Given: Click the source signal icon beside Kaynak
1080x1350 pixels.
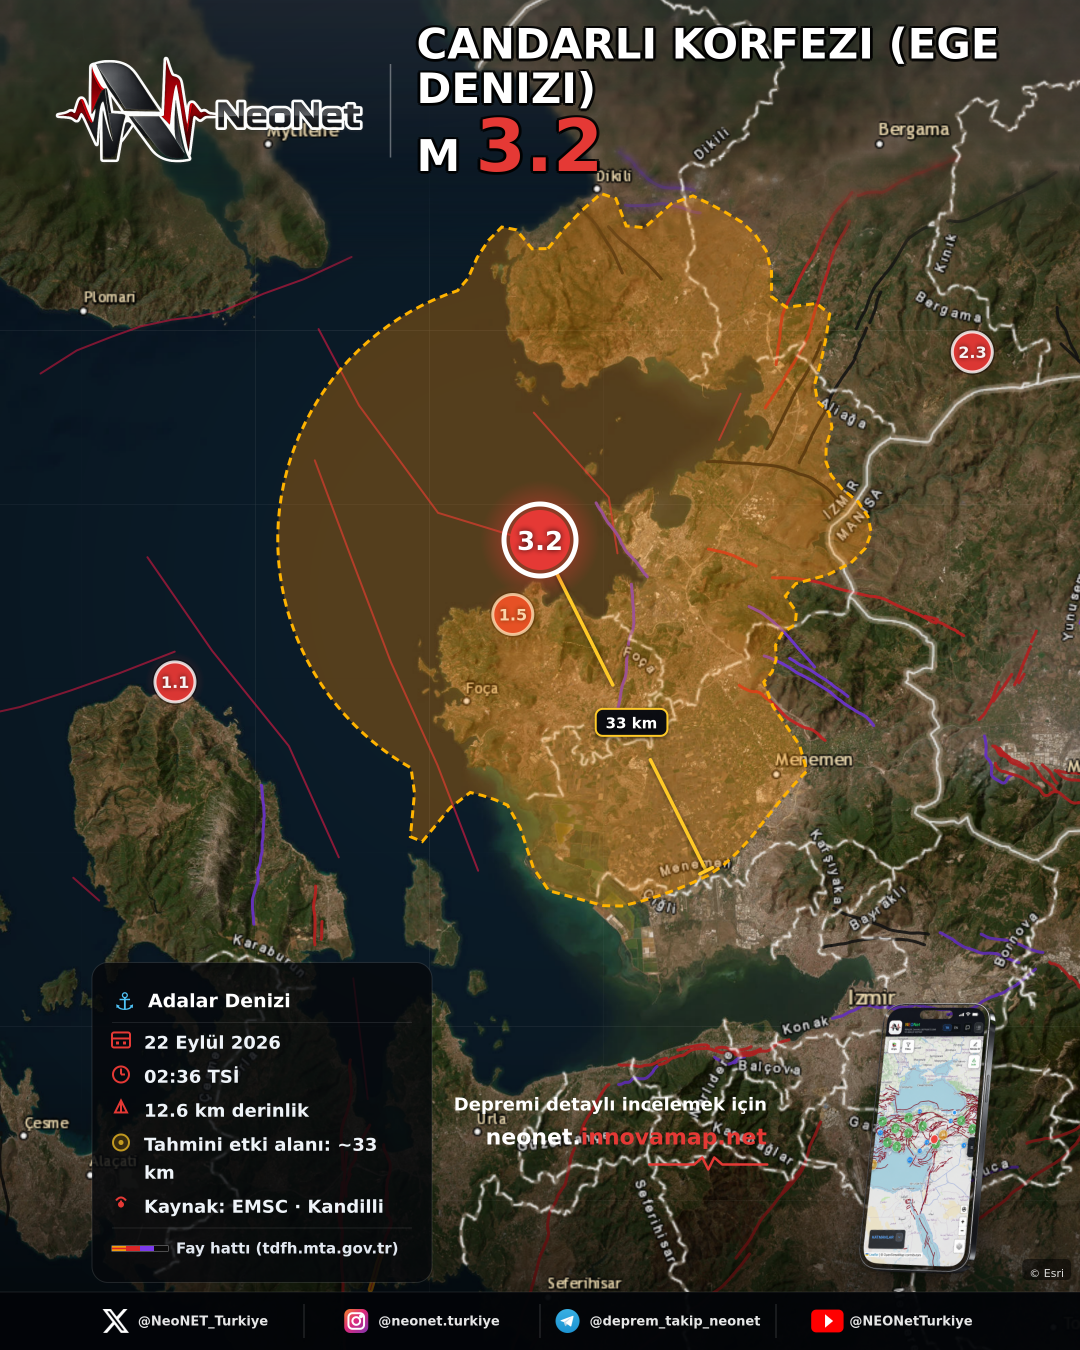Looking at the screenshot, I should coord(121,1203).
